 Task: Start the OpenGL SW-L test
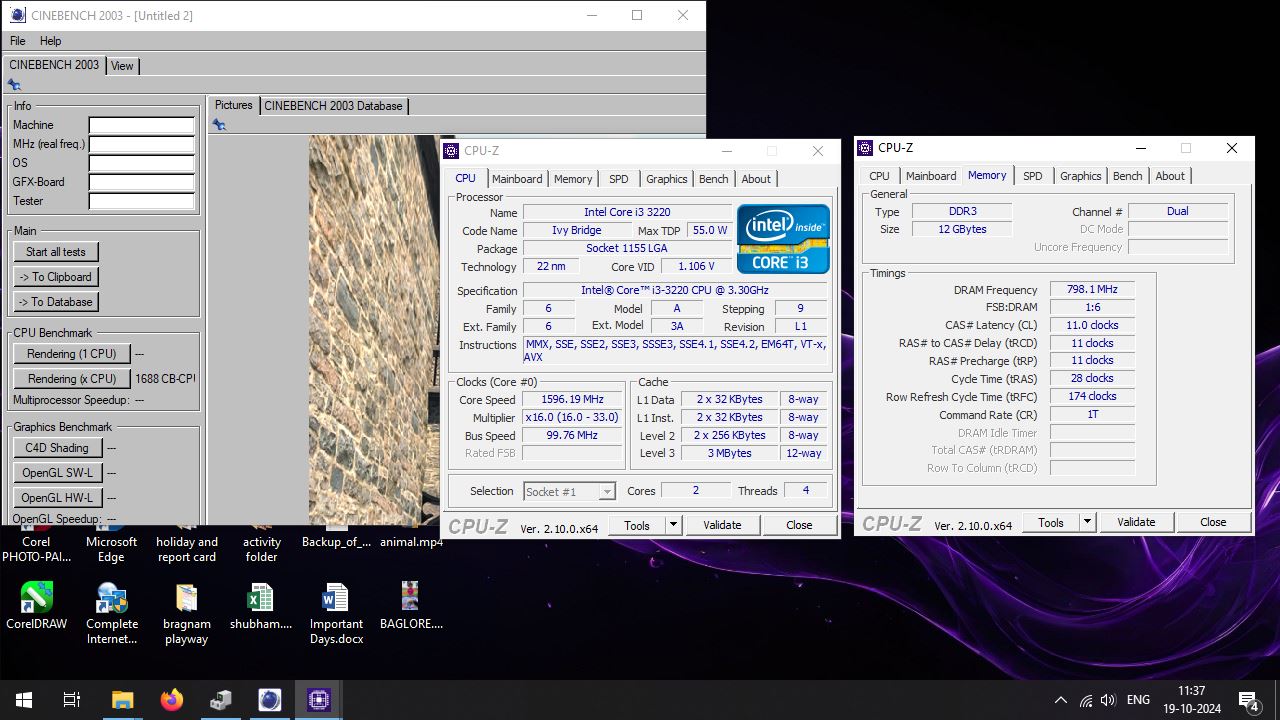[x=57, y=473]
